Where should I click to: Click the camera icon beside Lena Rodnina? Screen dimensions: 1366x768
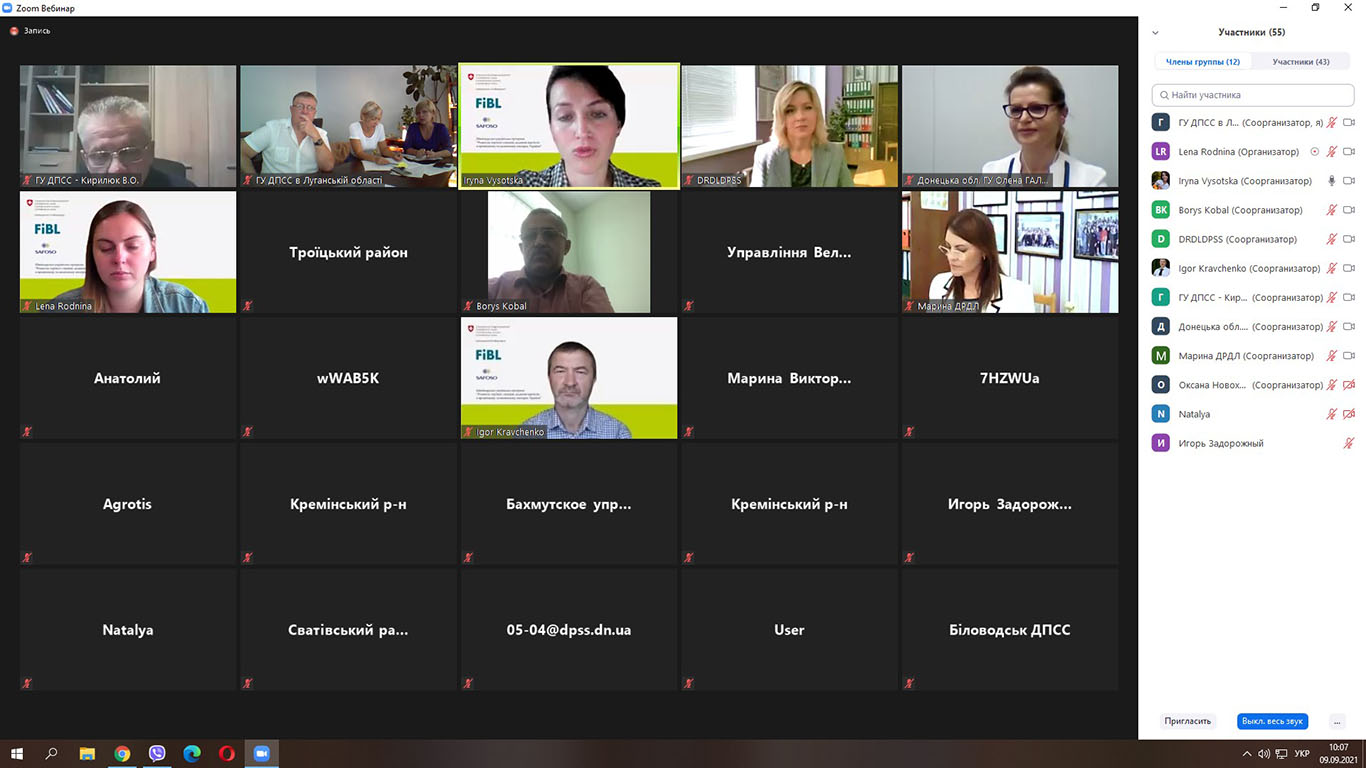1348,152
